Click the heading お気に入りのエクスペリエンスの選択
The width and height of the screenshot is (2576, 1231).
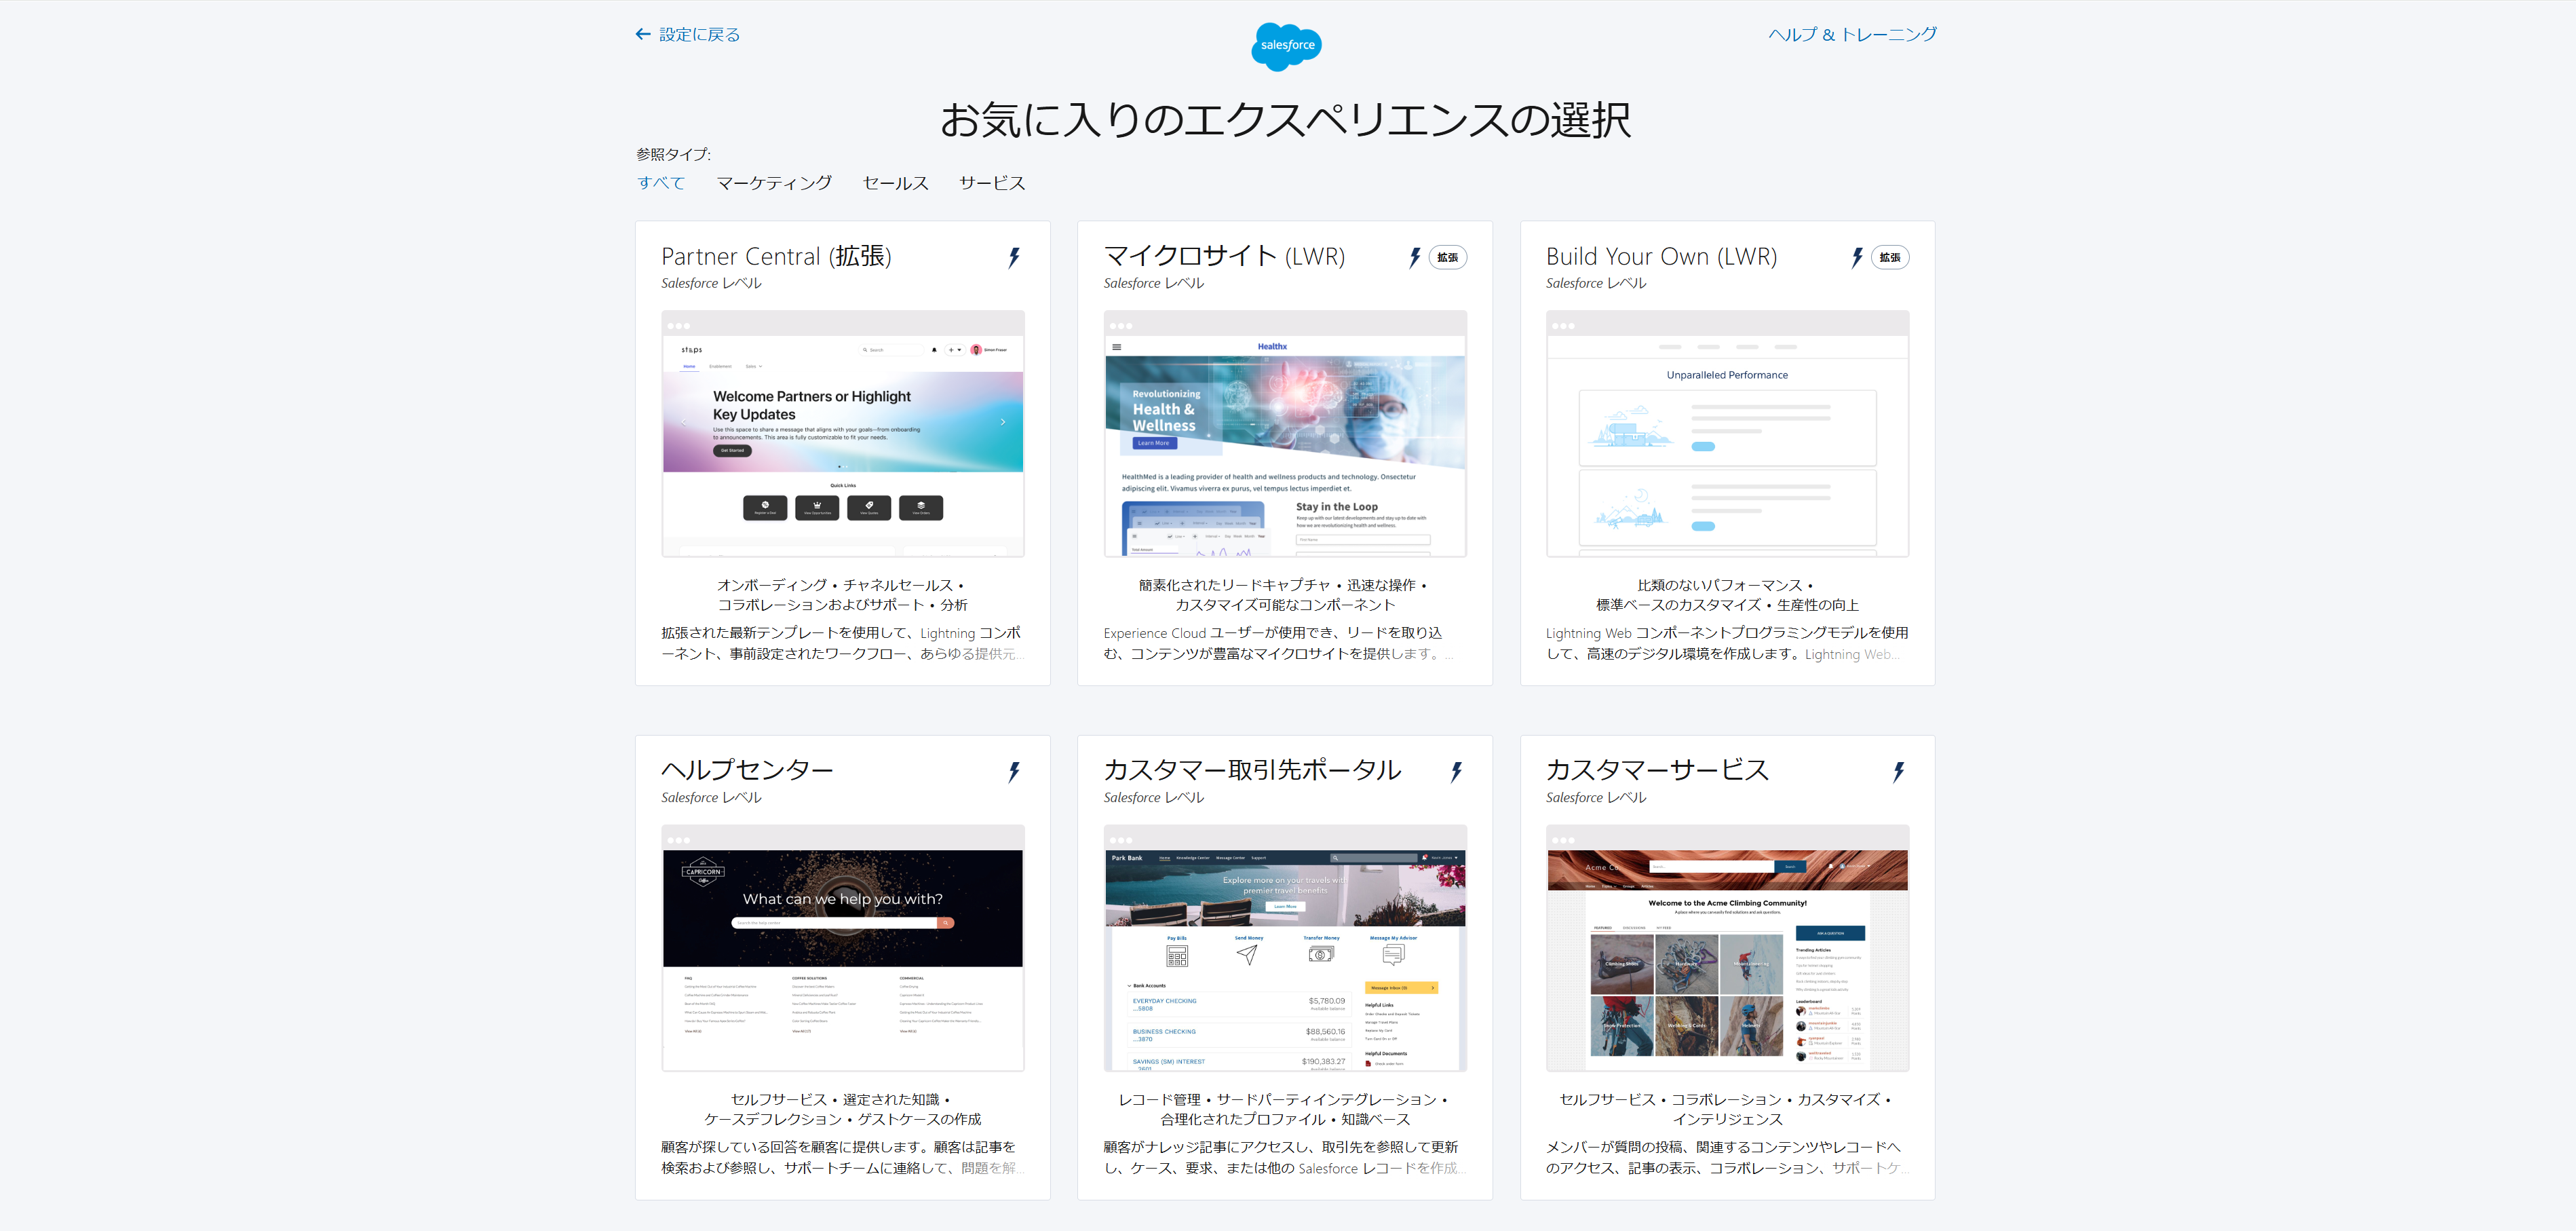click(x=1285, y=120)
